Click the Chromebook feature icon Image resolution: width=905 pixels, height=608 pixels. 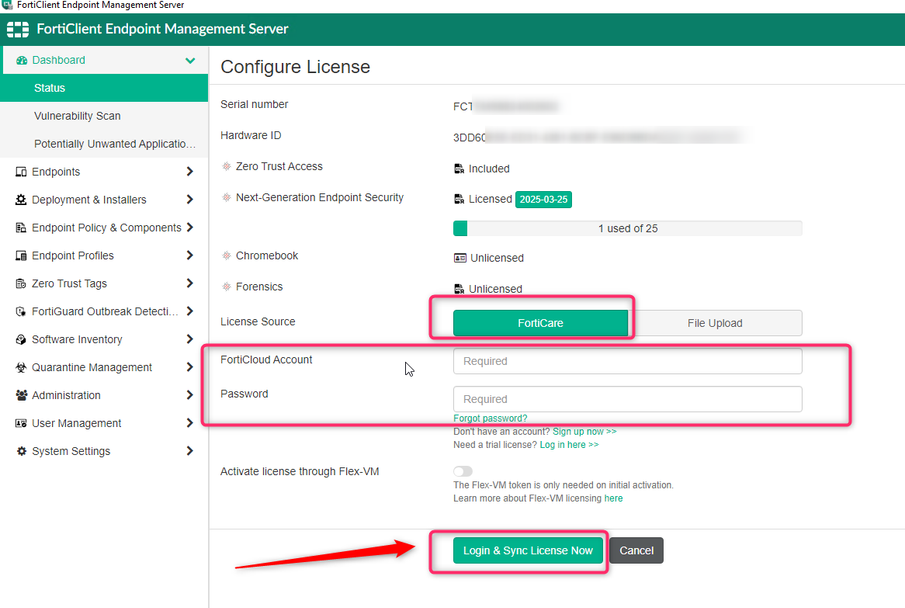(226, 255)
